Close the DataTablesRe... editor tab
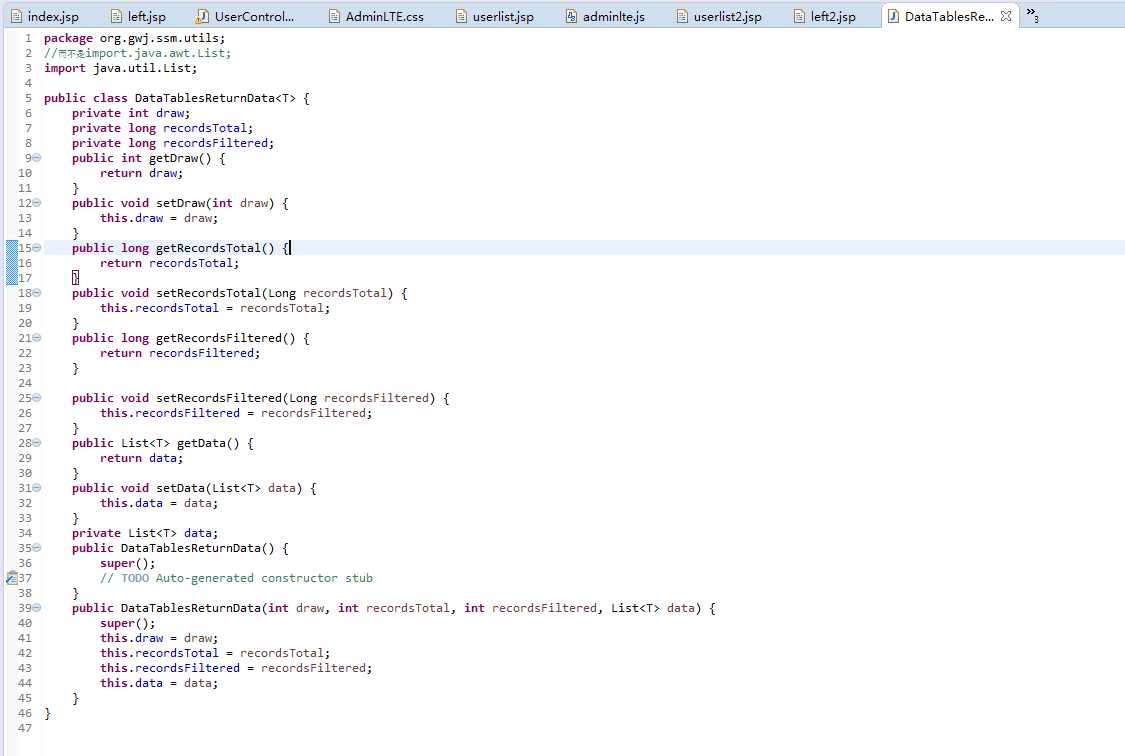This screenshot has width=1125, height=756. [1006, 16]
